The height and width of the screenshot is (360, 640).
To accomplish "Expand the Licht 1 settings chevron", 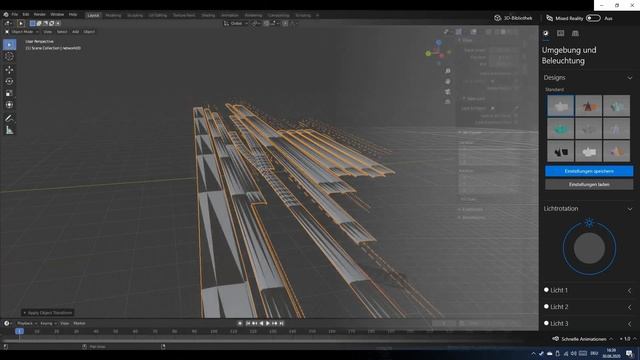I will pyautogui.click(x=629, y=291).
